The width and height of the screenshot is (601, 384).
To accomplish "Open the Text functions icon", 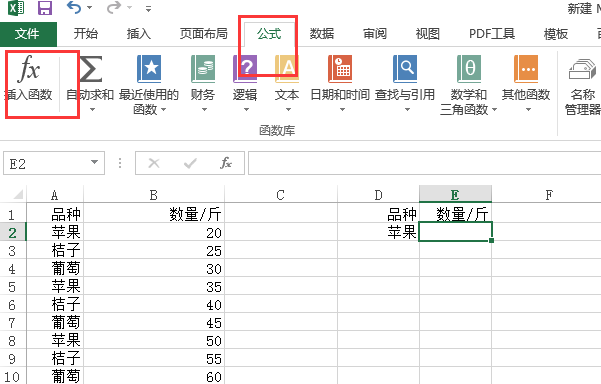I will click(287, 69).
